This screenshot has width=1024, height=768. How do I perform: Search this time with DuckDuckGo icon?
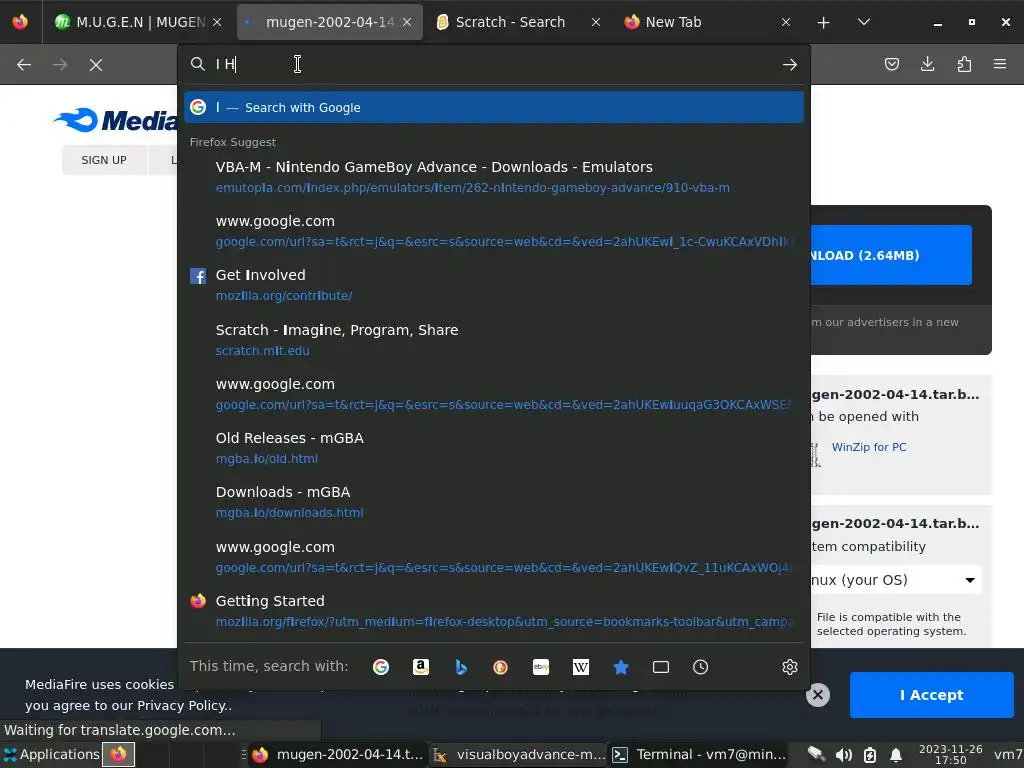(500, 667)
